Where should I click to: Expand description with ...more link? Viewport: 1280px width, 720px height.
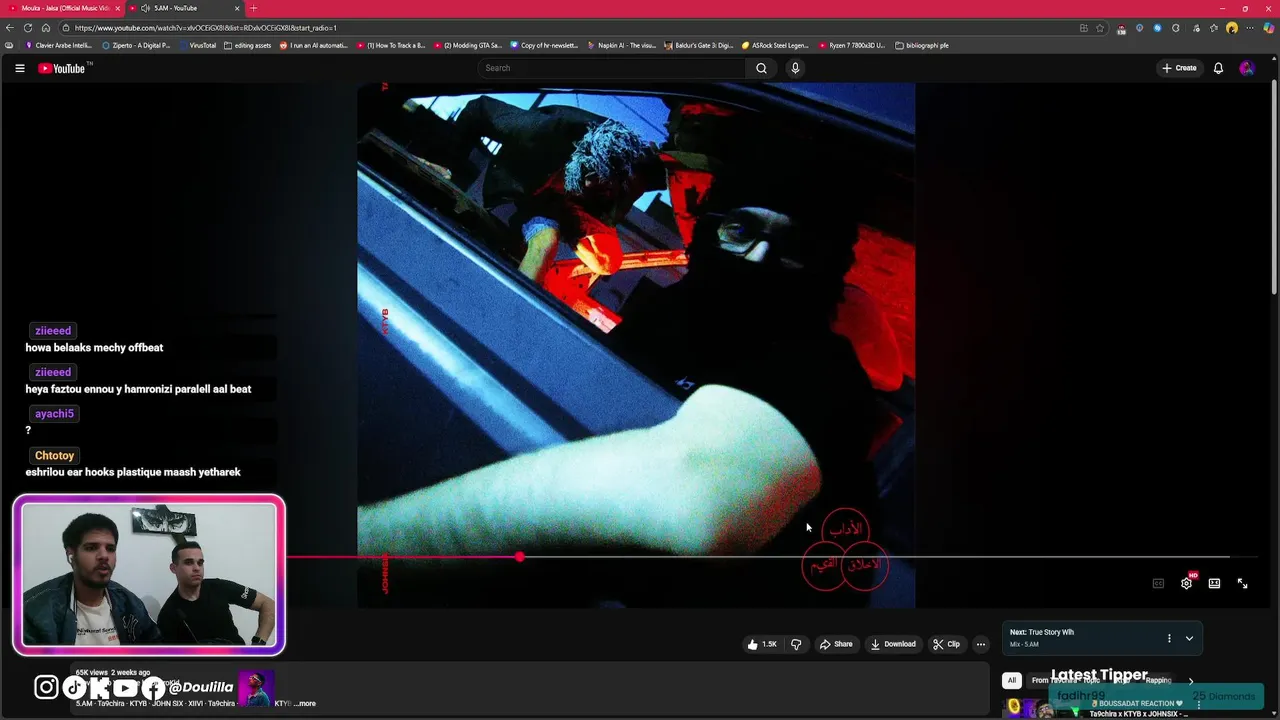pyautogui.click(x=304, y=703)
